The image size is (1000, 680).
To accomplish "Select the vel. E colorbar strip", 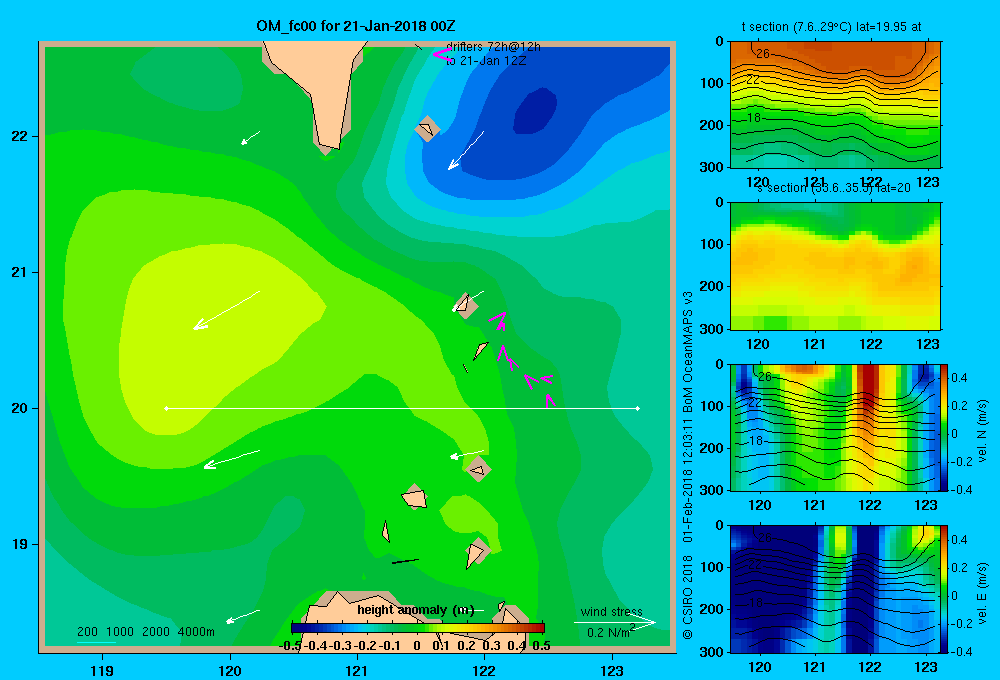I will coord(945,588).
